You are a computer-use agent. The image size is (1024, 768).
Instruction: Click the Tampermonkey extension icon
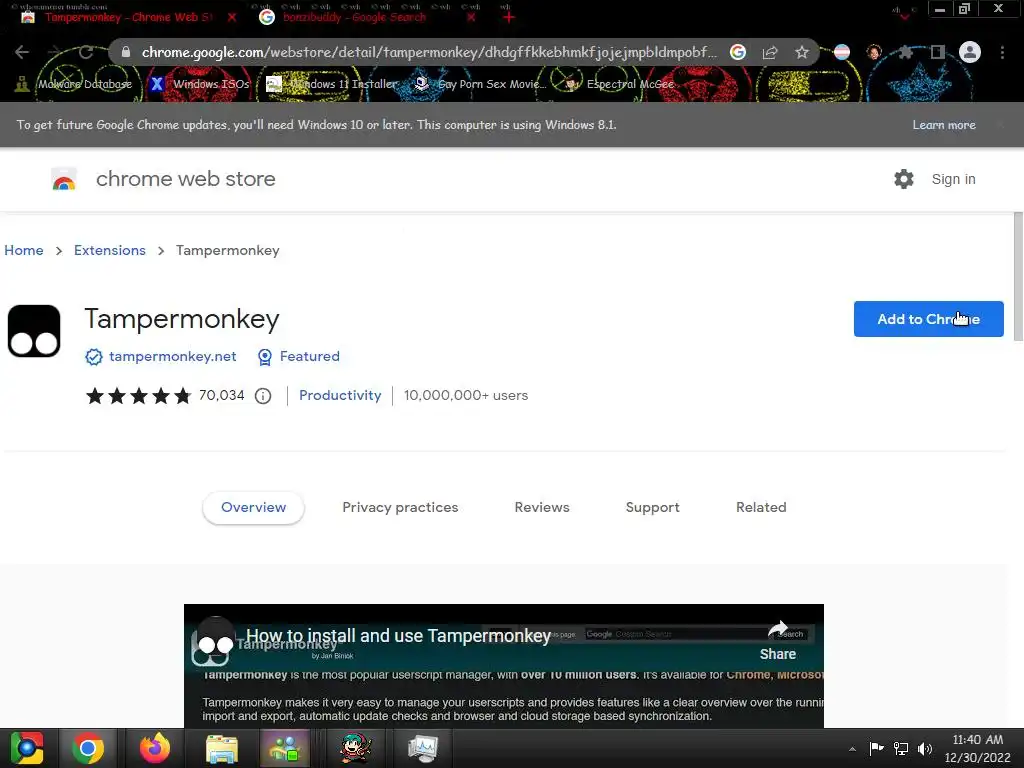(x=34, y=331)
